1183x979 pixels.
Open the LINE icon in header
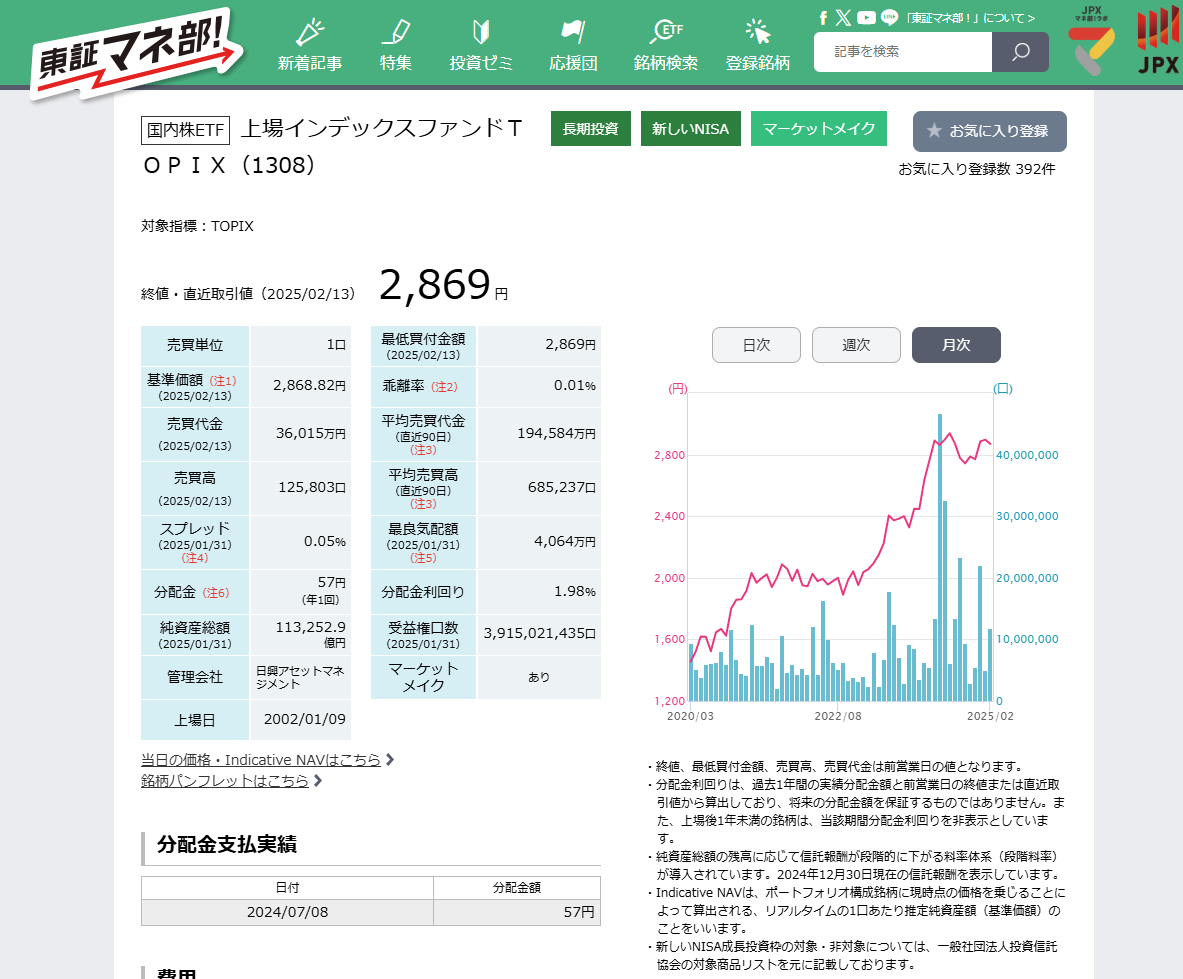(x=890, y=17)
